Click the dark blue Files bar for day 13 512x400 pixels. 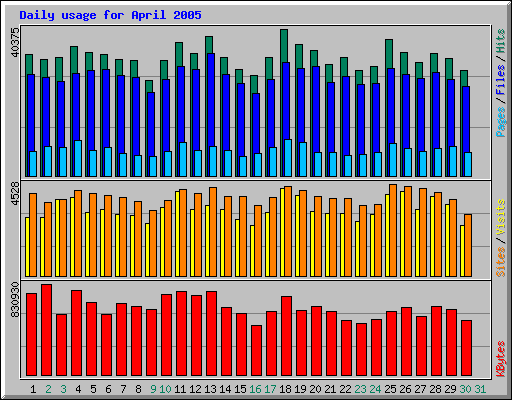(x=211, y=100)
